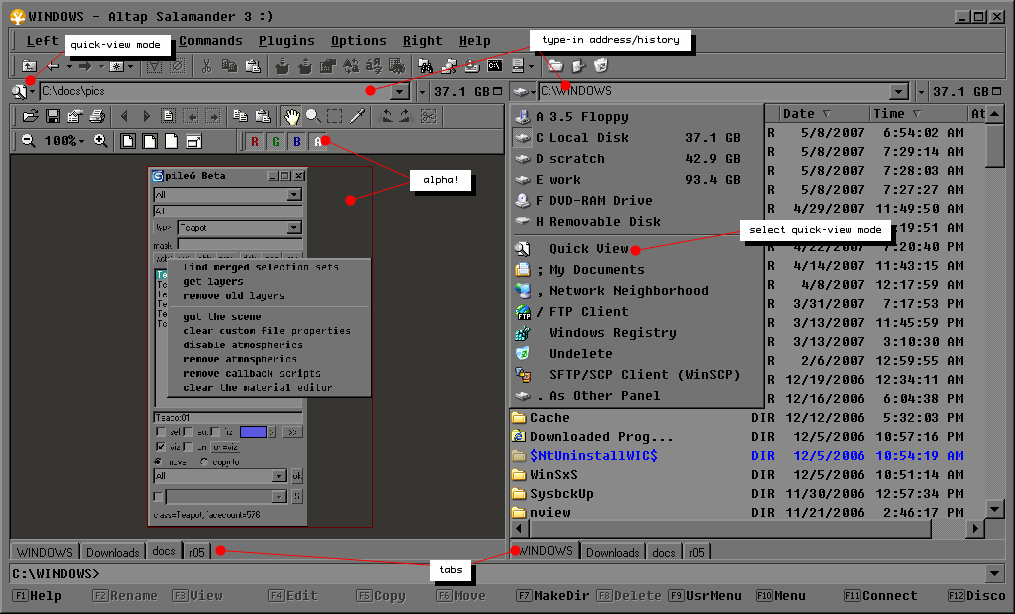Select the eyedropper color picker tool

tap(357, 116)
